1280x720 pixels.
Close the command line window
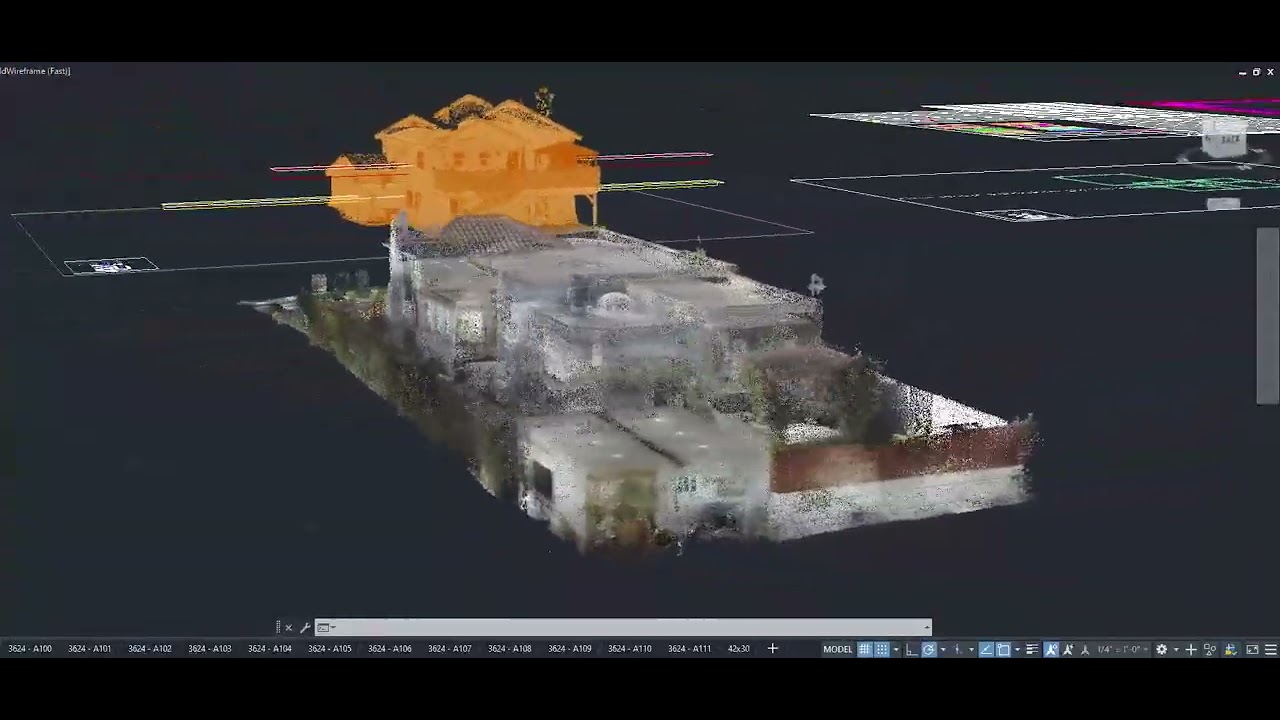pos(289,628)
